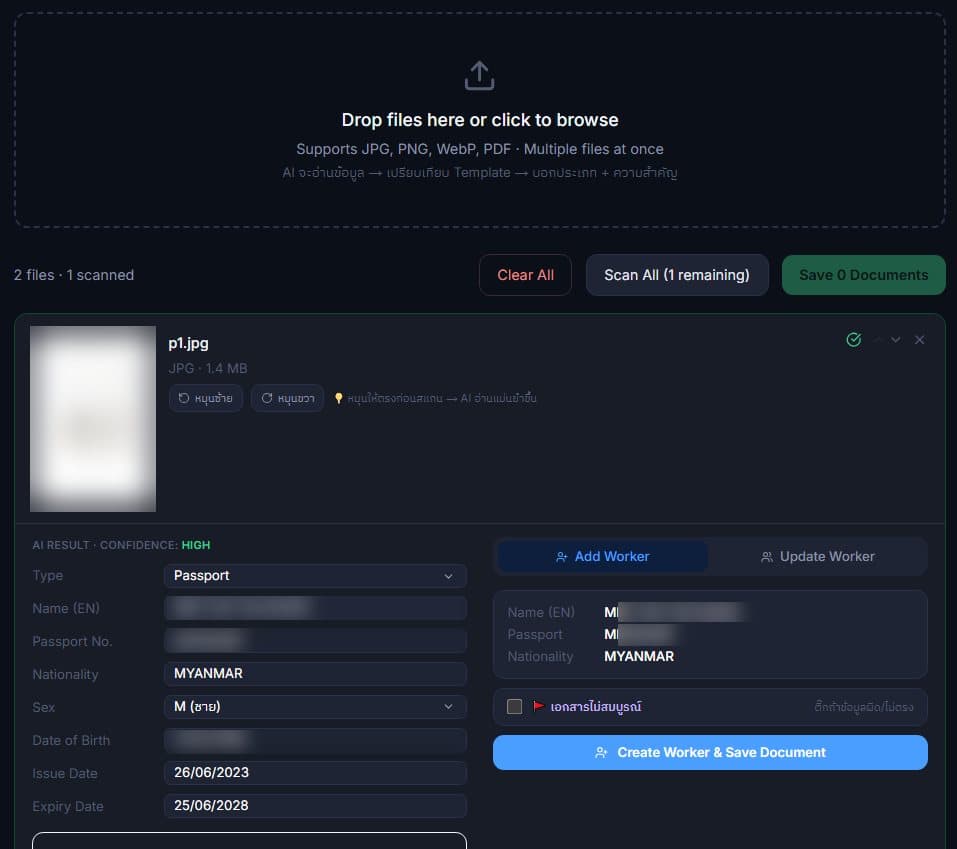Click the green scan-complete check icon for p1.jpg
The image size is (957, 849).
853,339
